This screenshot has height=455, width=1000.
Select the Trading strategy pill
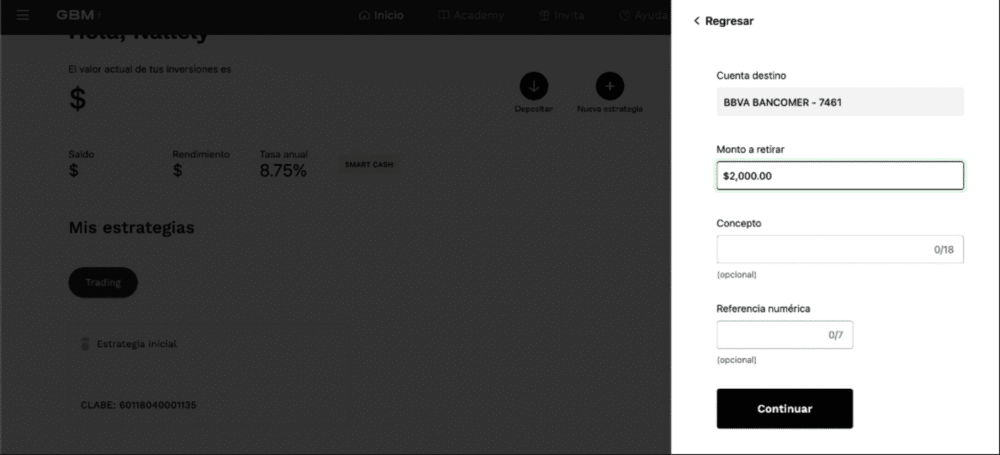103,282
